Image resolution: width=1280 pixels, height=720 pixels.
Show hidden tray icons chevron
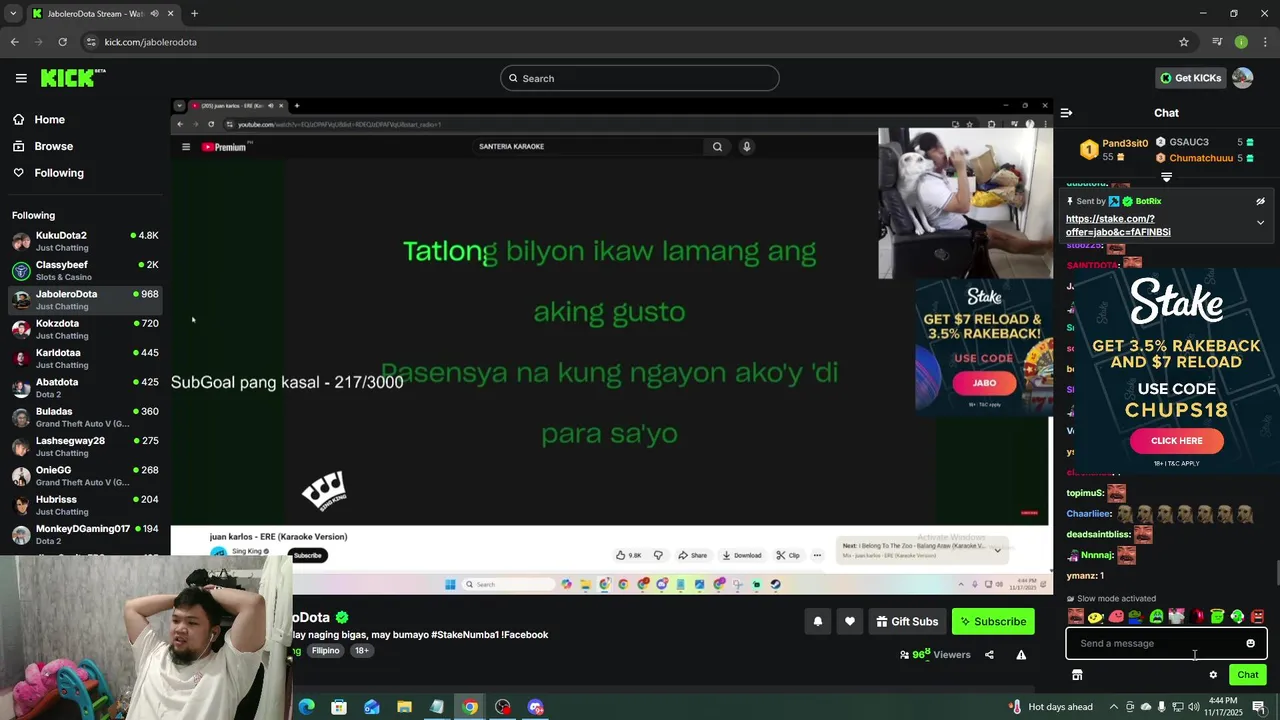point(1113,707)
